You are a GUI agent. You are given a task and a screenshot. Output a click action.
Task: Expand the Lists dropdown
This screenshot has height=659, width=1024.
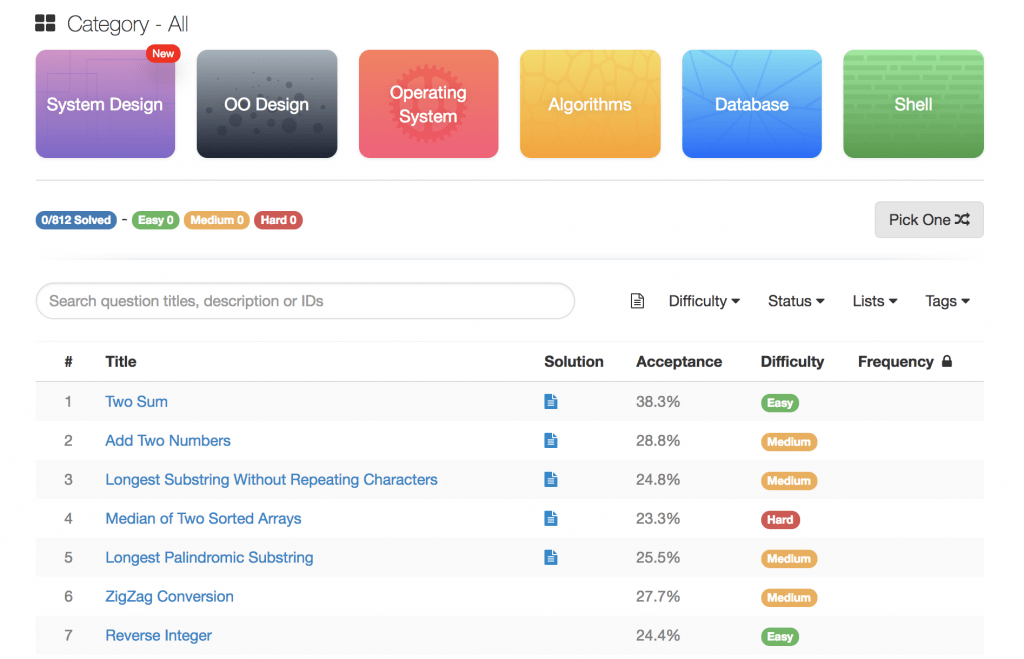(x=874, y=301)
